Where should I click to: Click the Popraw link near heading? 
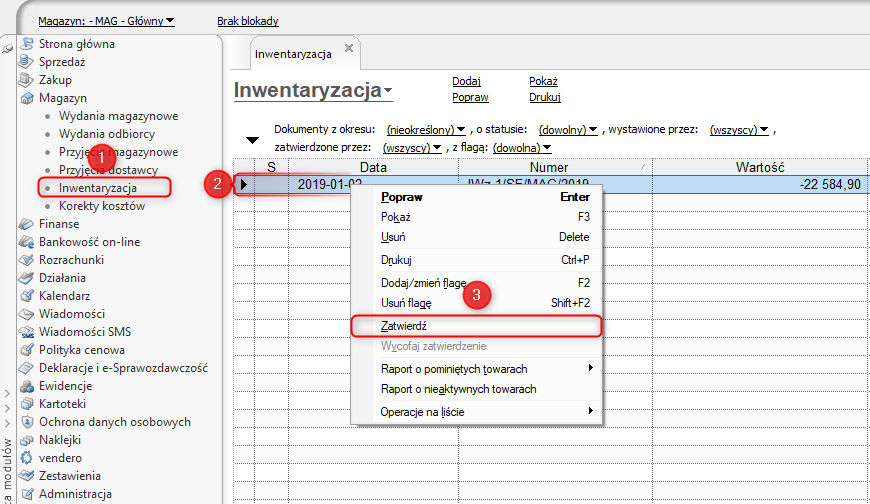click(470, 97)
